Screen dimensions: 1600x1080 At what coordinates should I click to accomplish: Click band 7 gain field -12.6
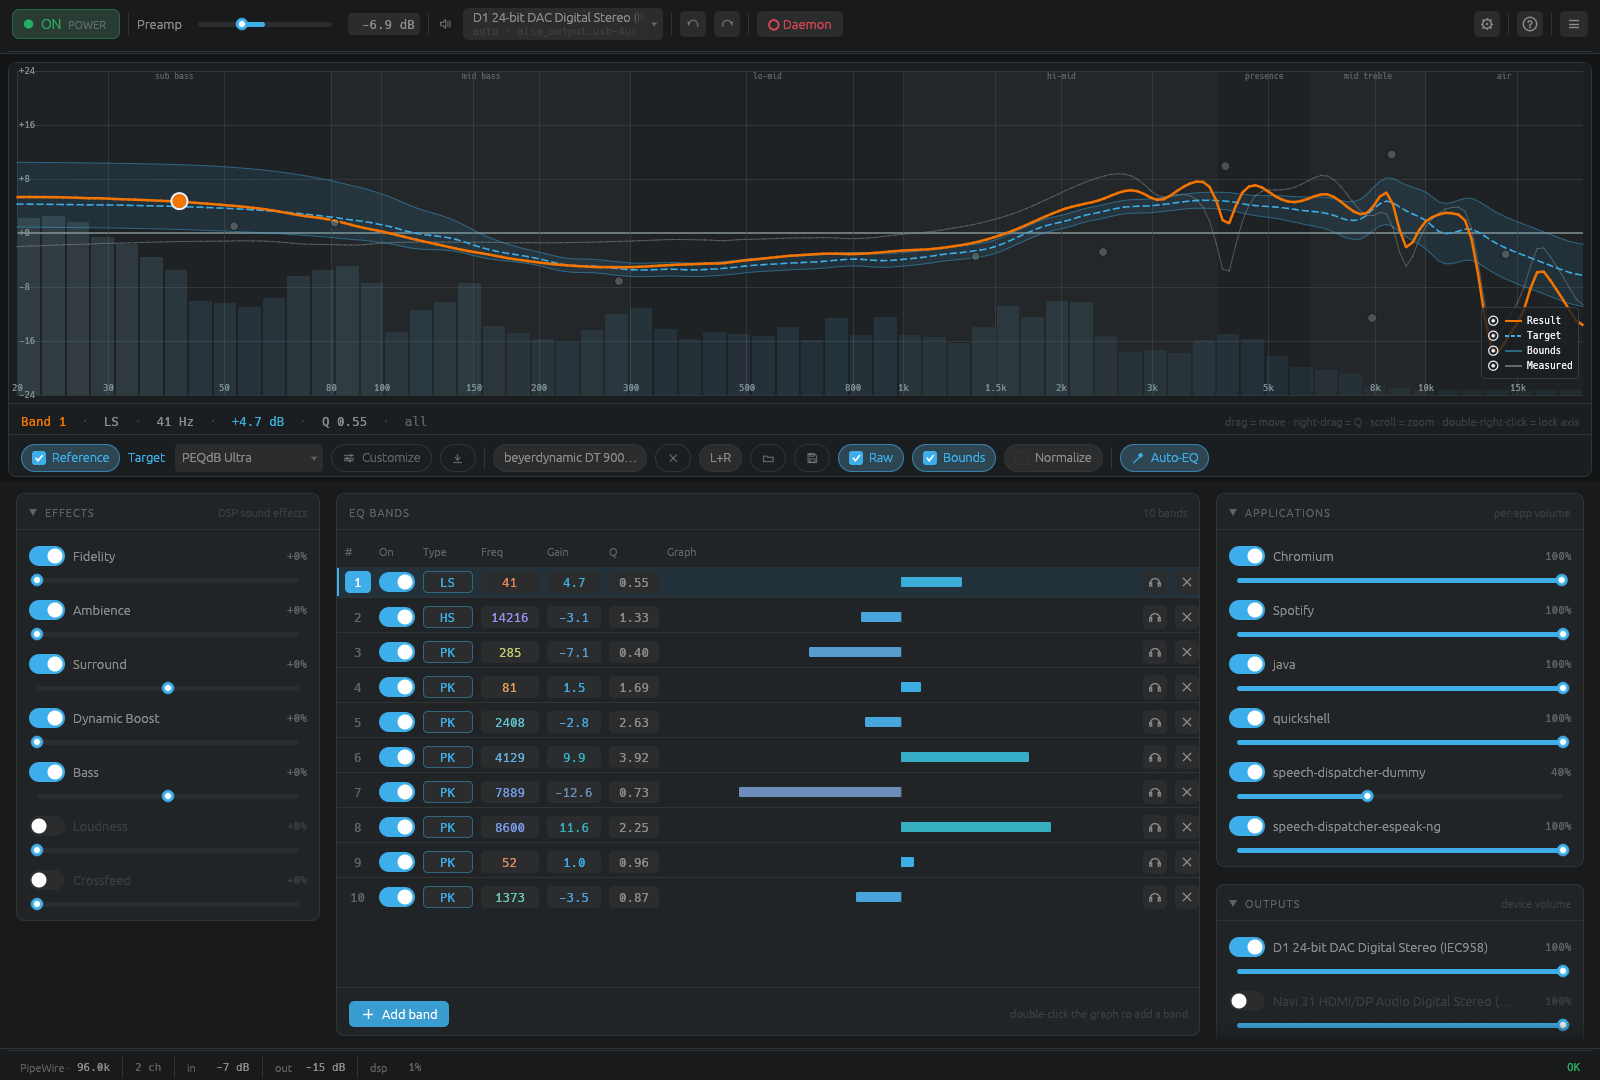[574, 792]
